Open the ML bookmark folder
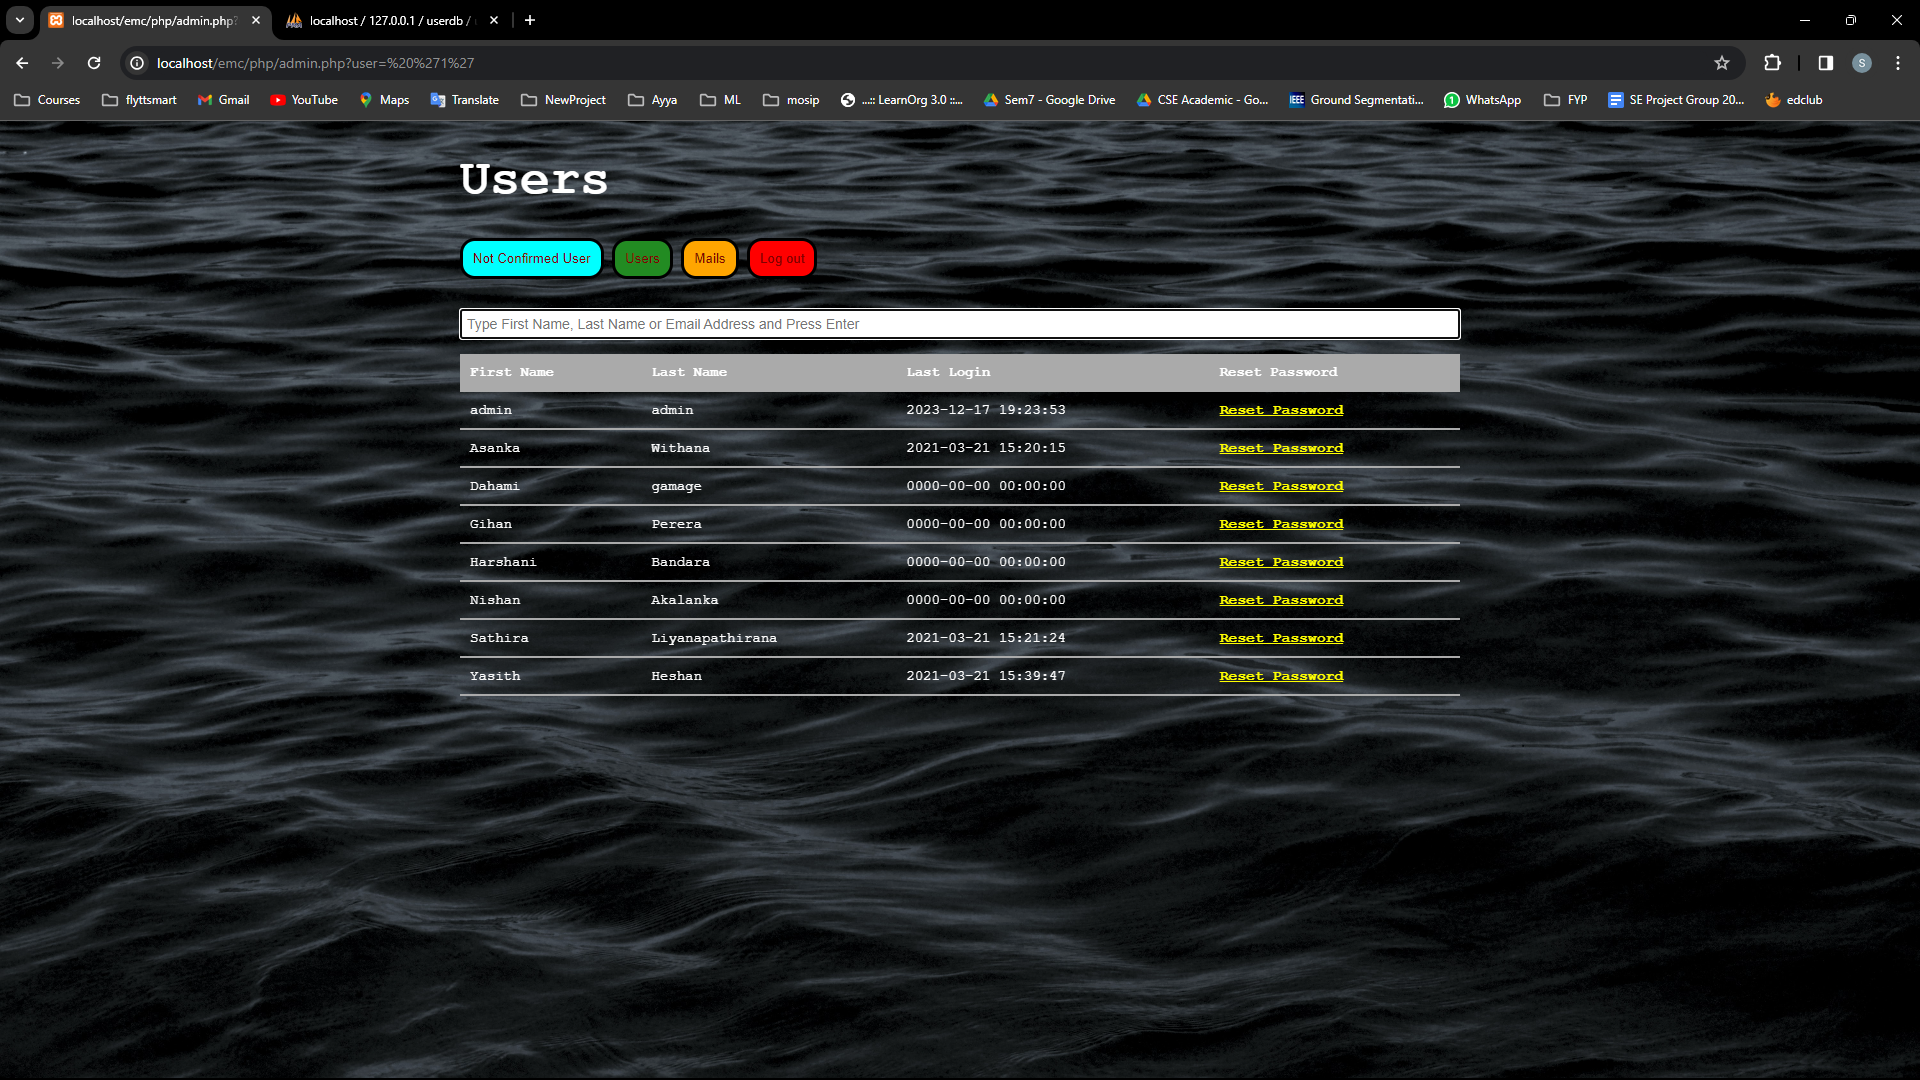 point(721,100)
